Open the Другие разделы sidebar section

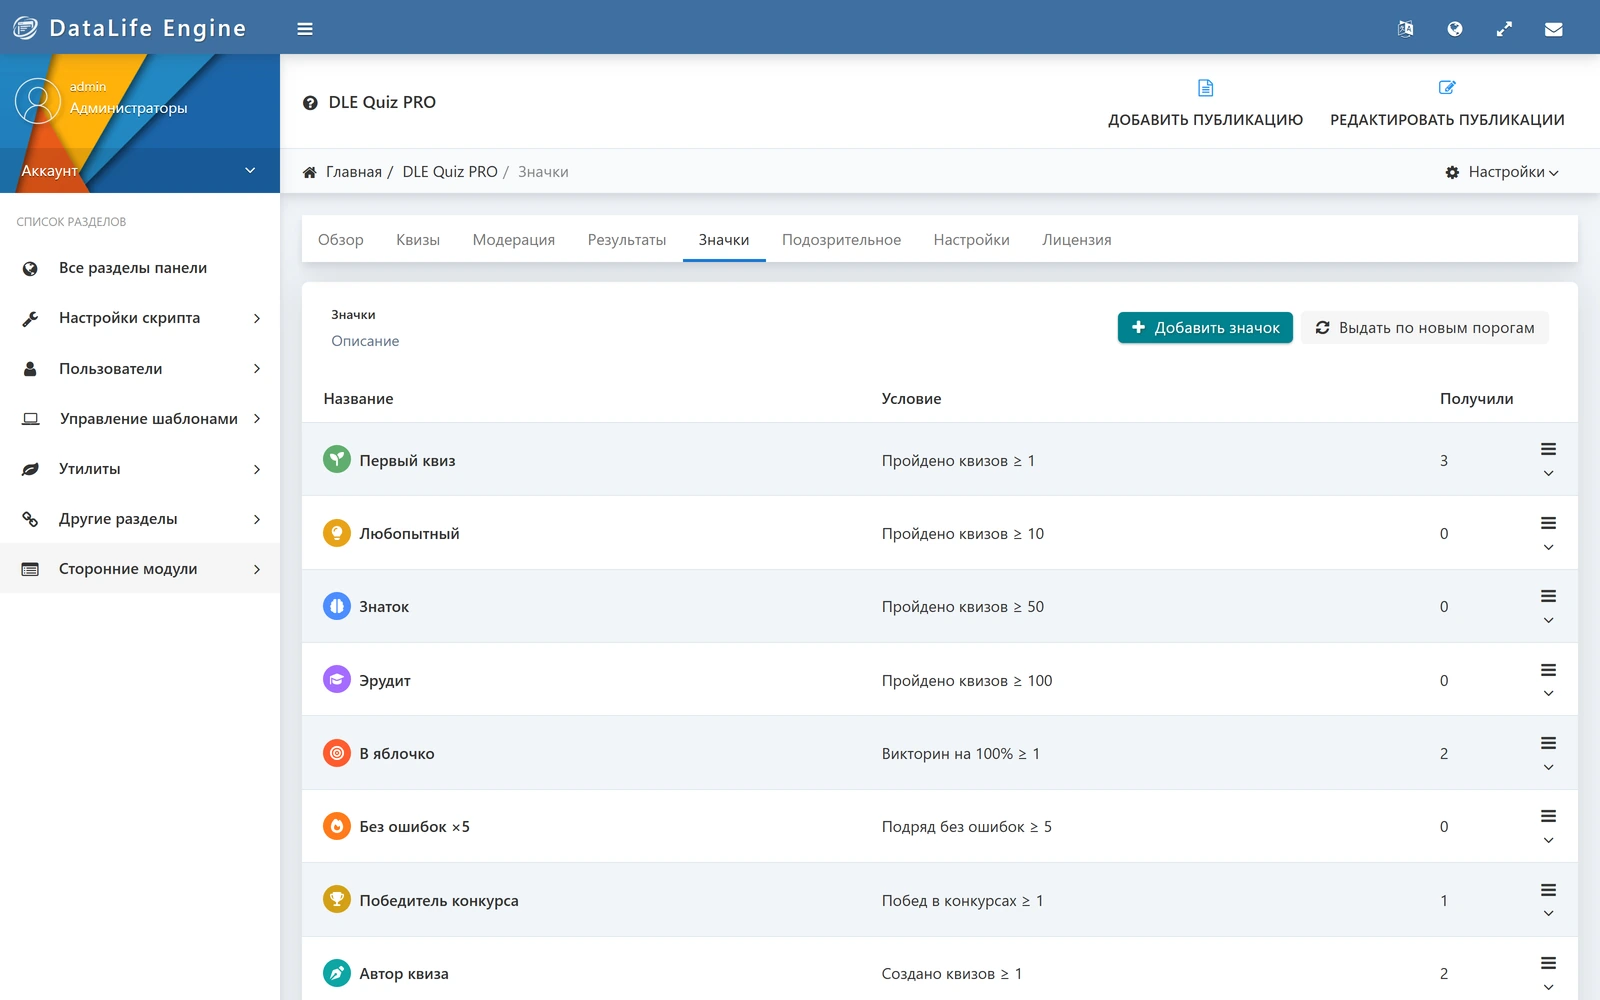point(140,518)
